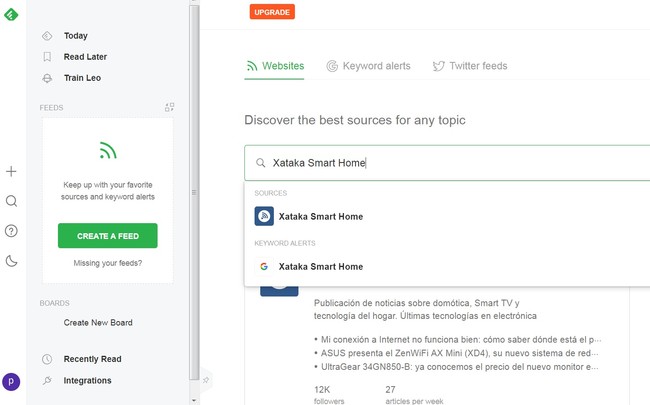The height and width of the screenshot is (405, 650).
Task: Click the plus add content icon
Action: (x=11, y=171)
